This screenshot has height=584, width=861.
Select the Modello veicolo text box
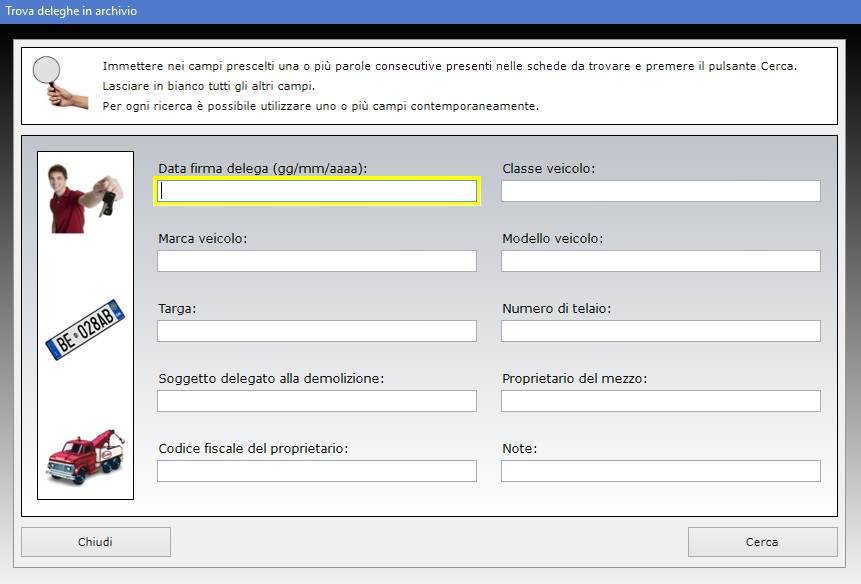tap(661, 261)
